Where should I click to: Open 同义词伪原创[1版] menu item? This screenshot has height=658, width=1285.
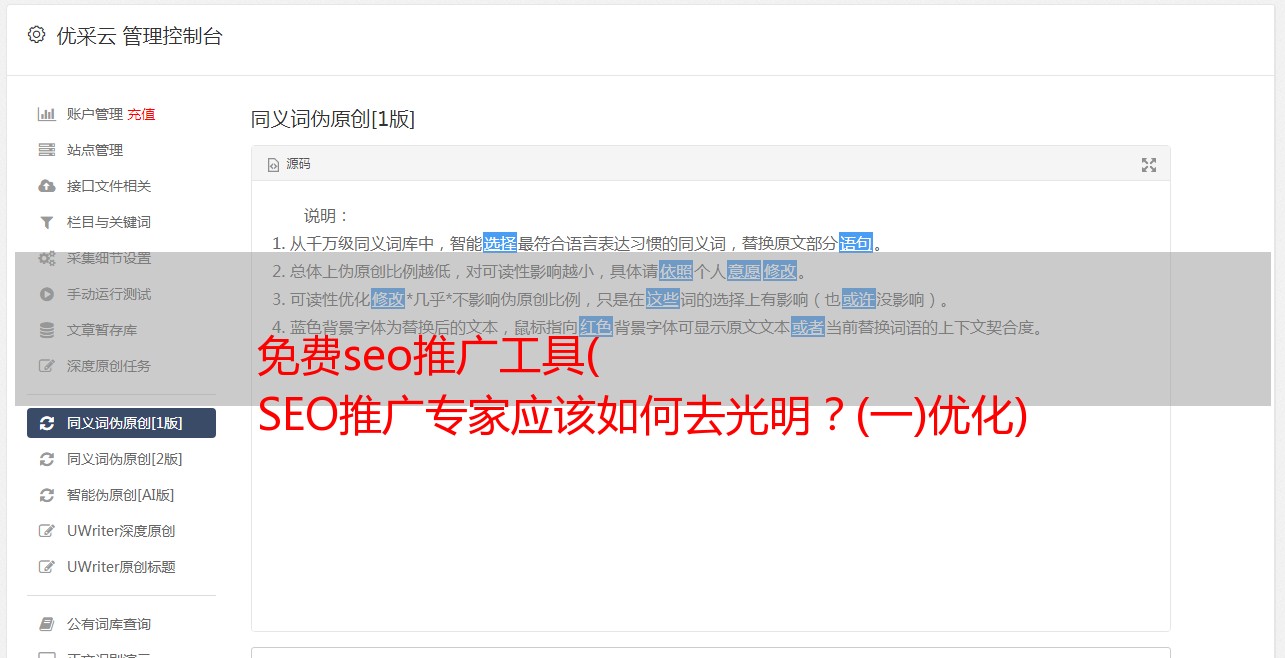point(121,423)
